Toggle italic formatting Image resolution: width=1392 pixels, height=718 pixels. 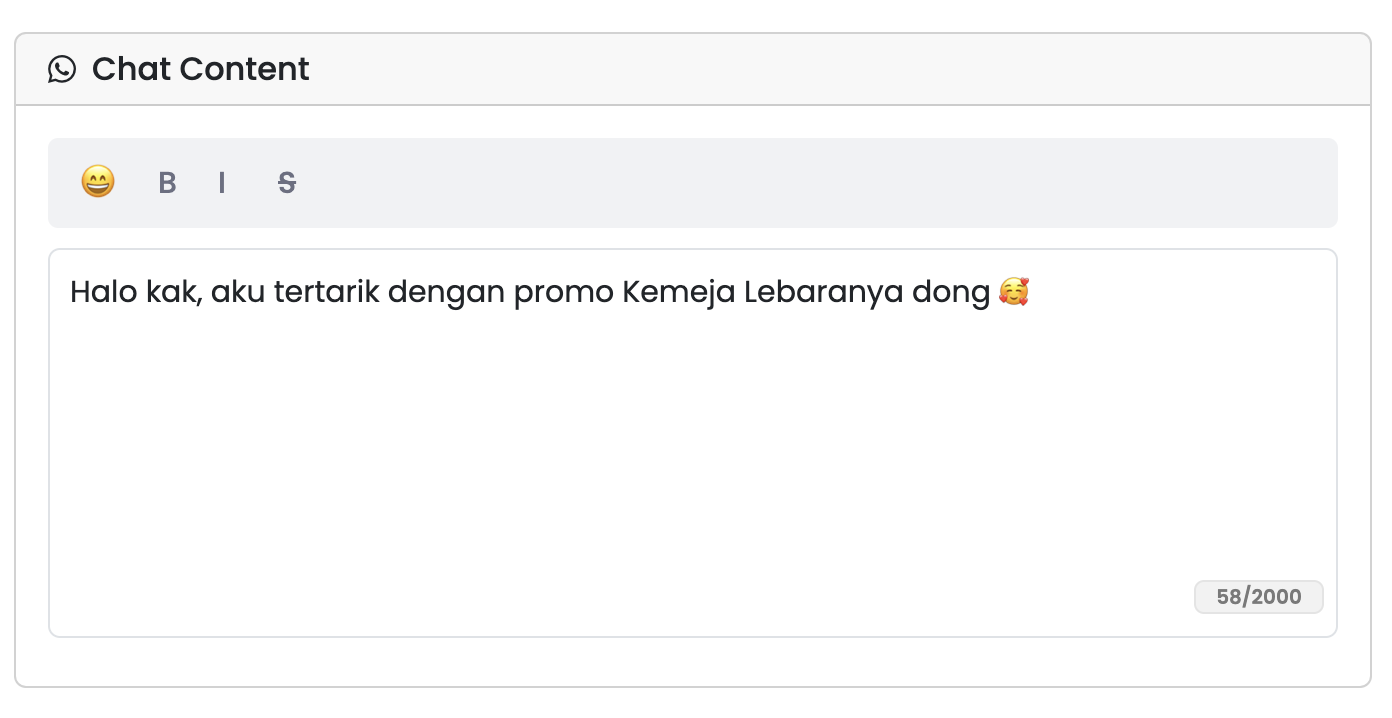point(222,183)
